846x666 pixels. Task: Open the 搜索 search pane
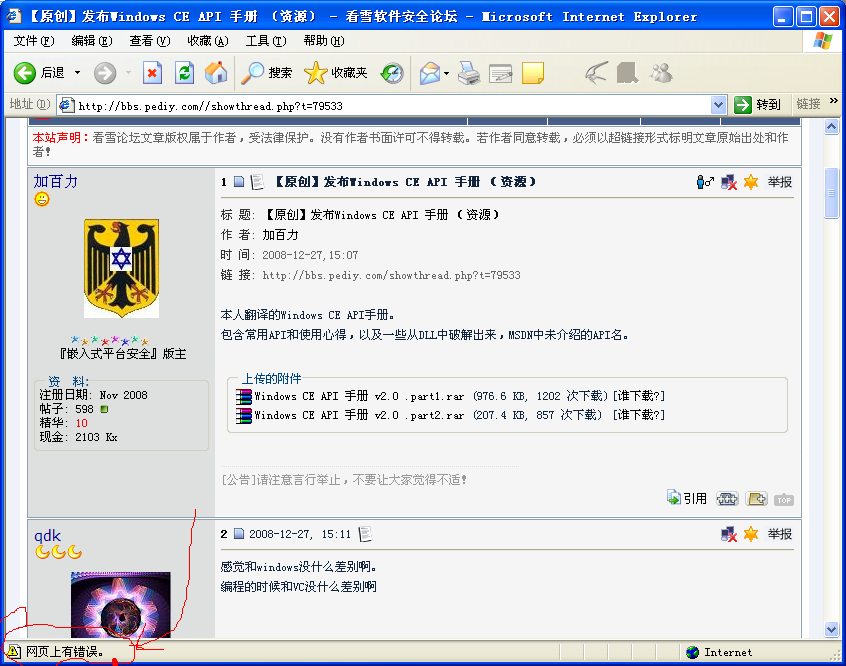click(267, 73)
